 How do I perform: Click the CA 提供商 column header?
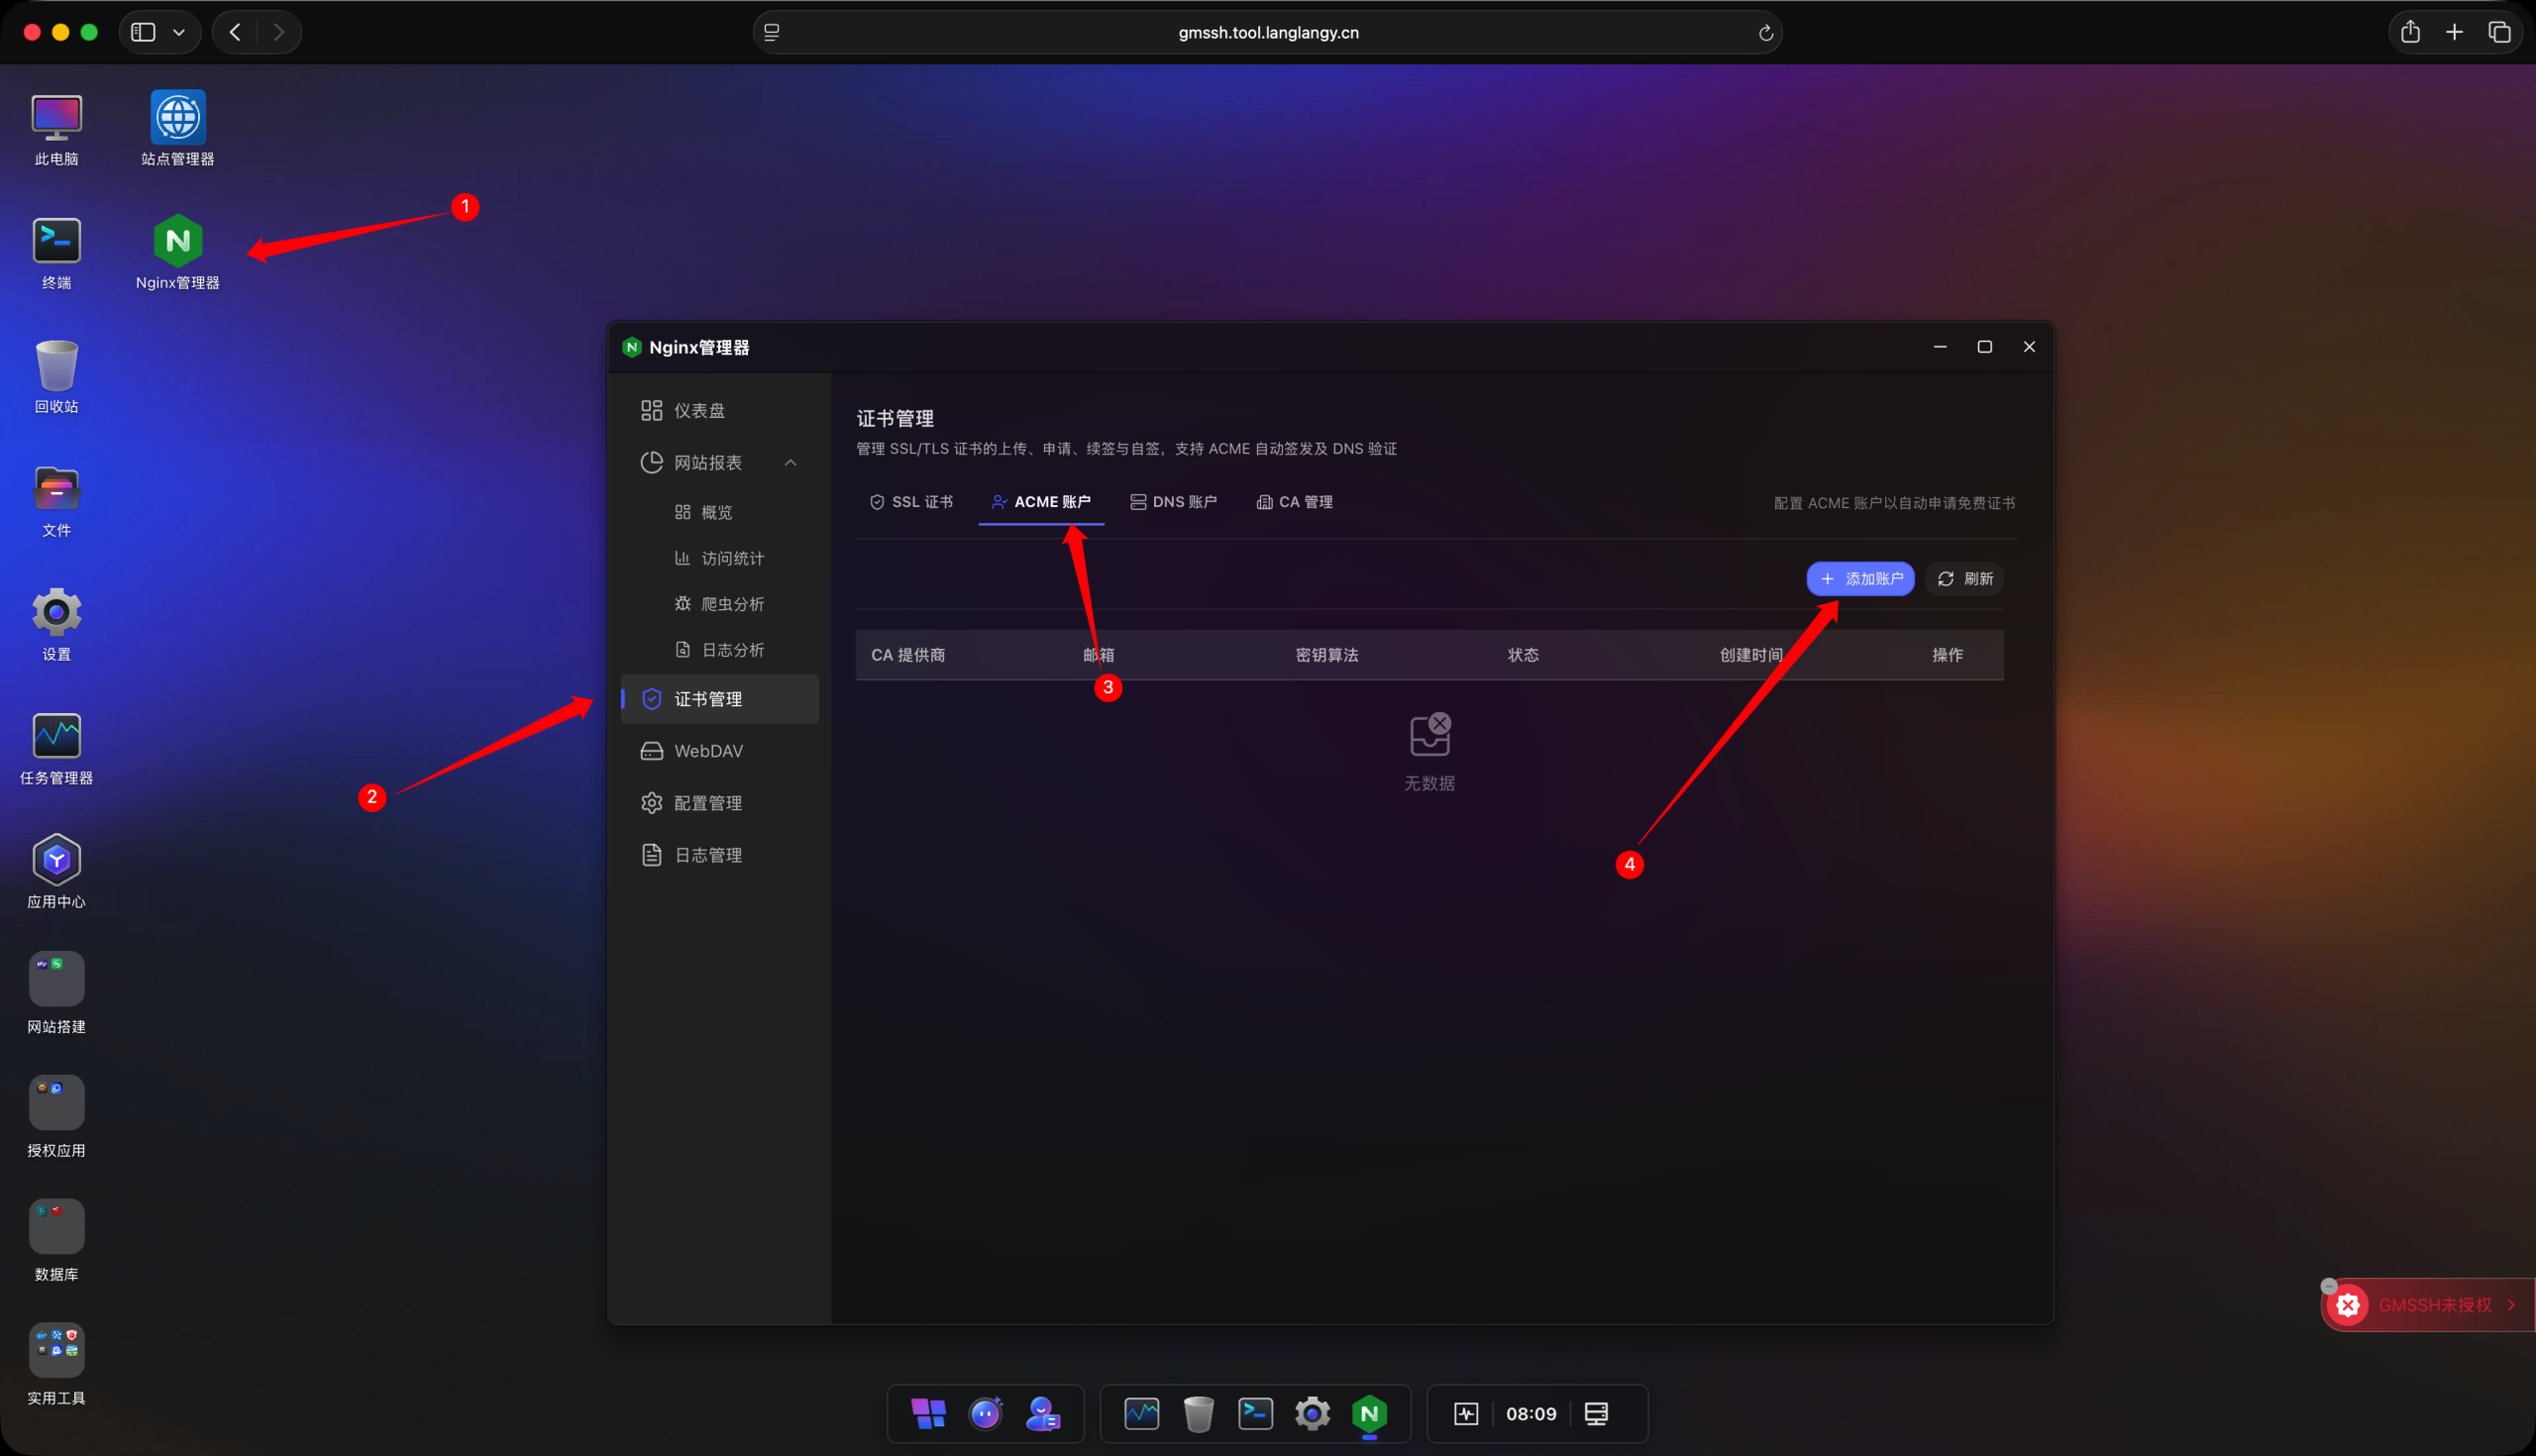(908, 655)
